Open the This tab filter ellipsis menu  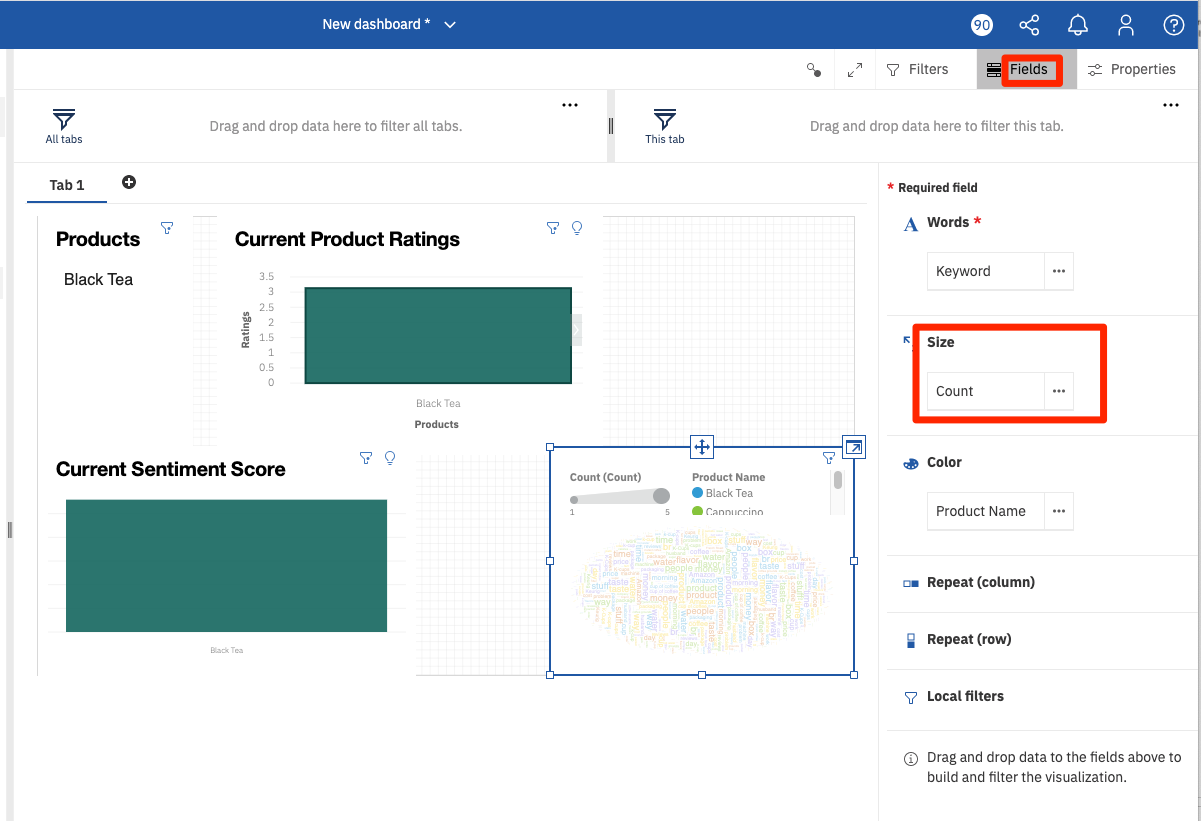coord(1171,105)
